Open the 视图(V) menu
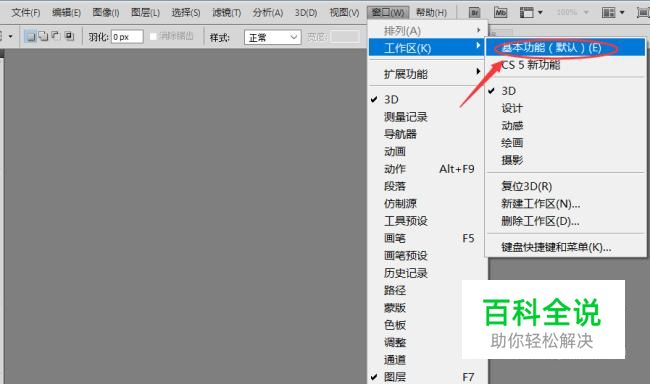The image size is (650, 384). click(x=344, y=12)
